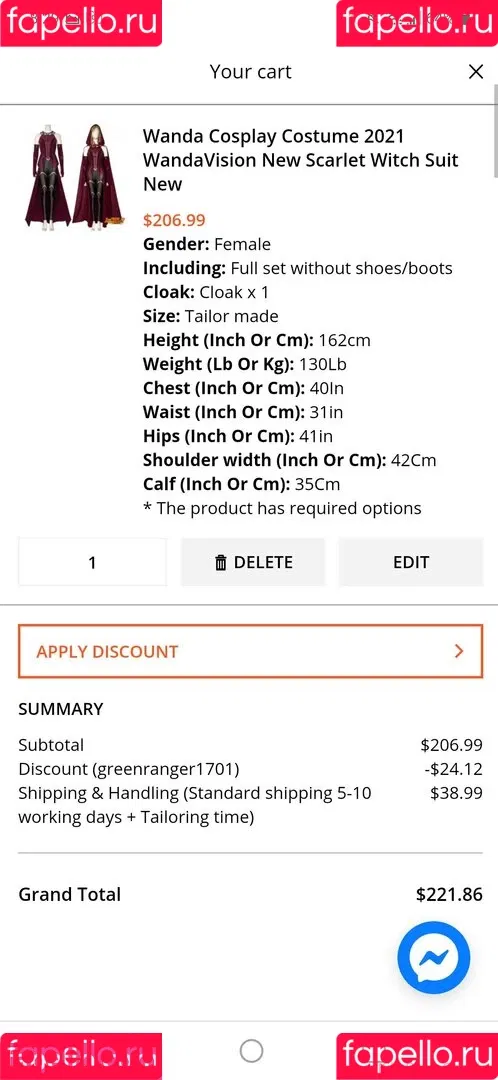Expand the APPLY DISCOUNT section
Screen dimensions: 498x1080
(x=251, y=652)
